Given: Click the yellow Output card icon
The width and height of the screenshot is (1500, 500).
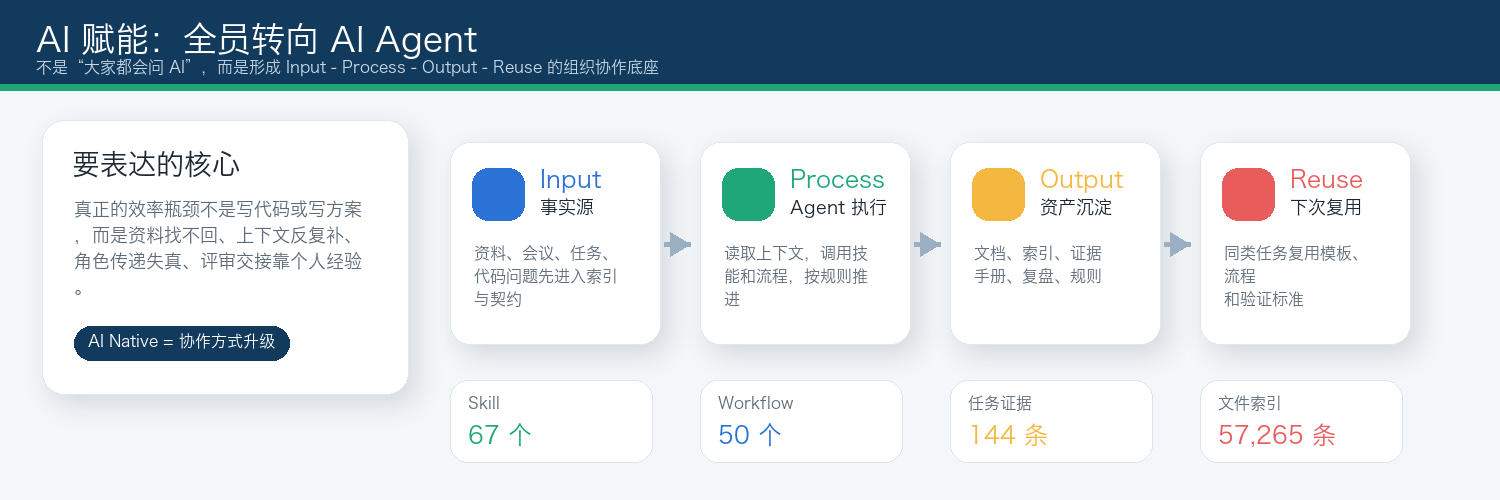Looking at the screenshot, I should (x=998, y=194).
